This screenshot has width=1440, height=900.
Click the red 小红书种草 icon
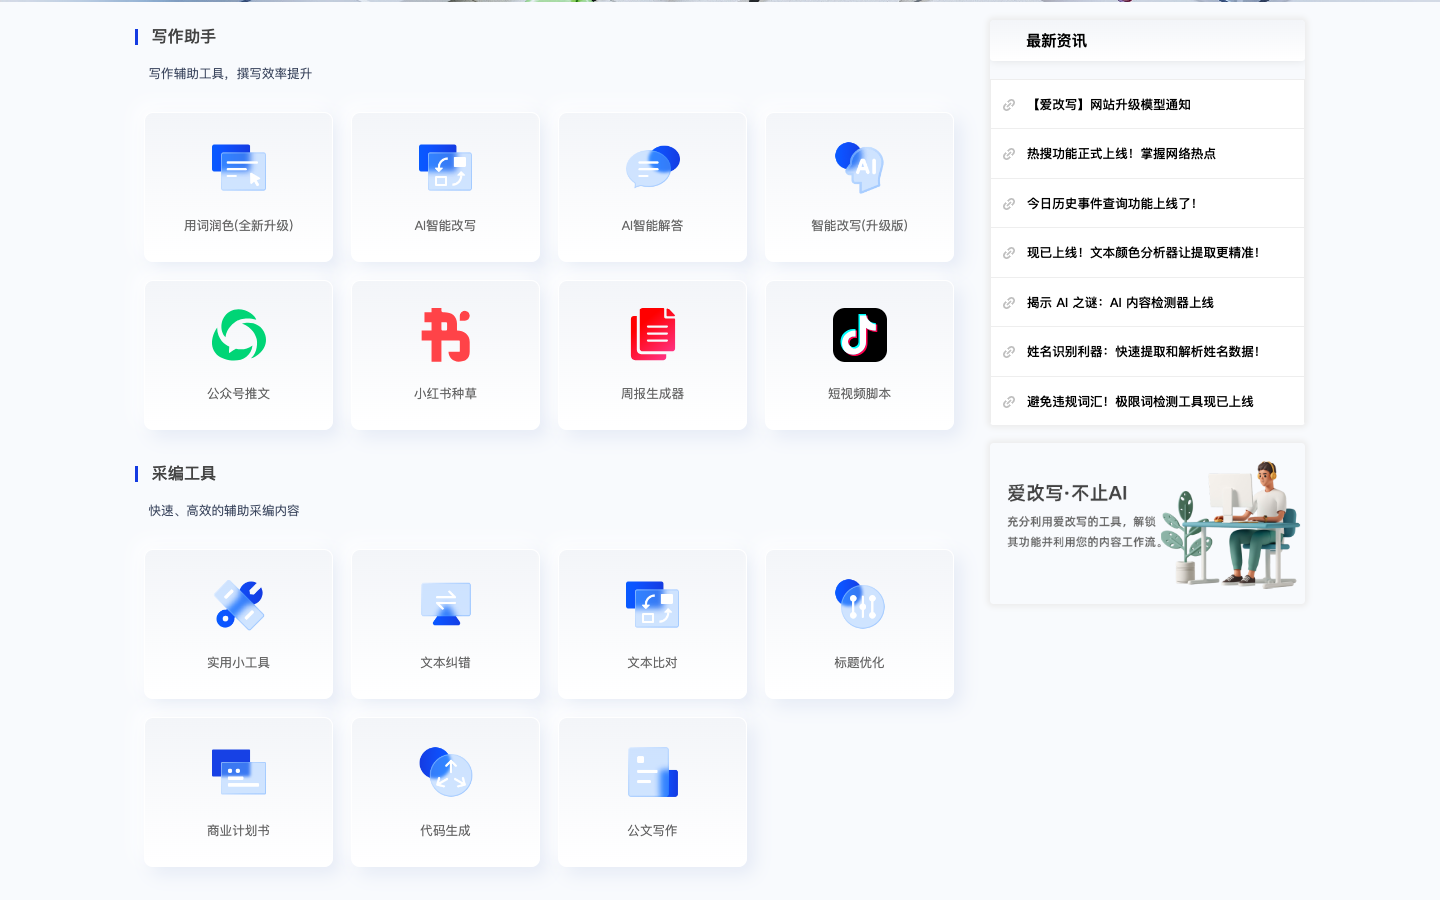[445, 336]
